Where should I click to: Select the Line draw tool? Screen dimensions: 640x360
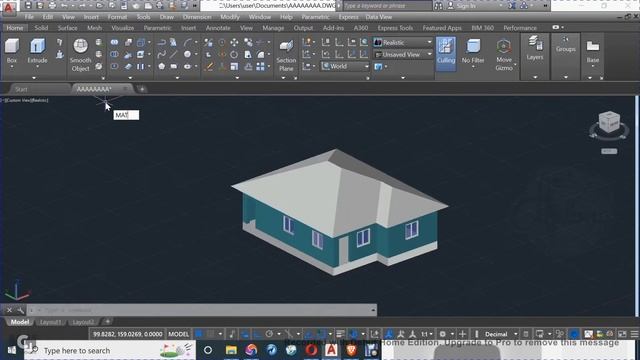click(x=174, y=54)
